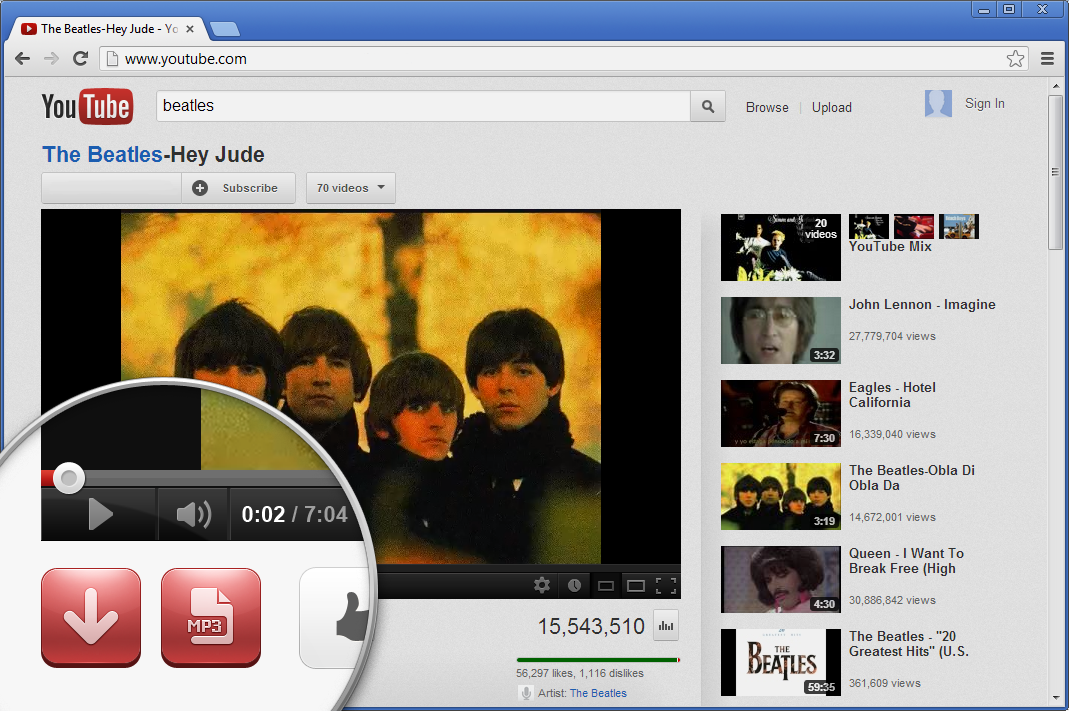This screenshot has width=1069, height=711.
Task: Click the 56,297 likes, 1,116 dislikes text
Action: pyautogui.click(x=579, y=674)
